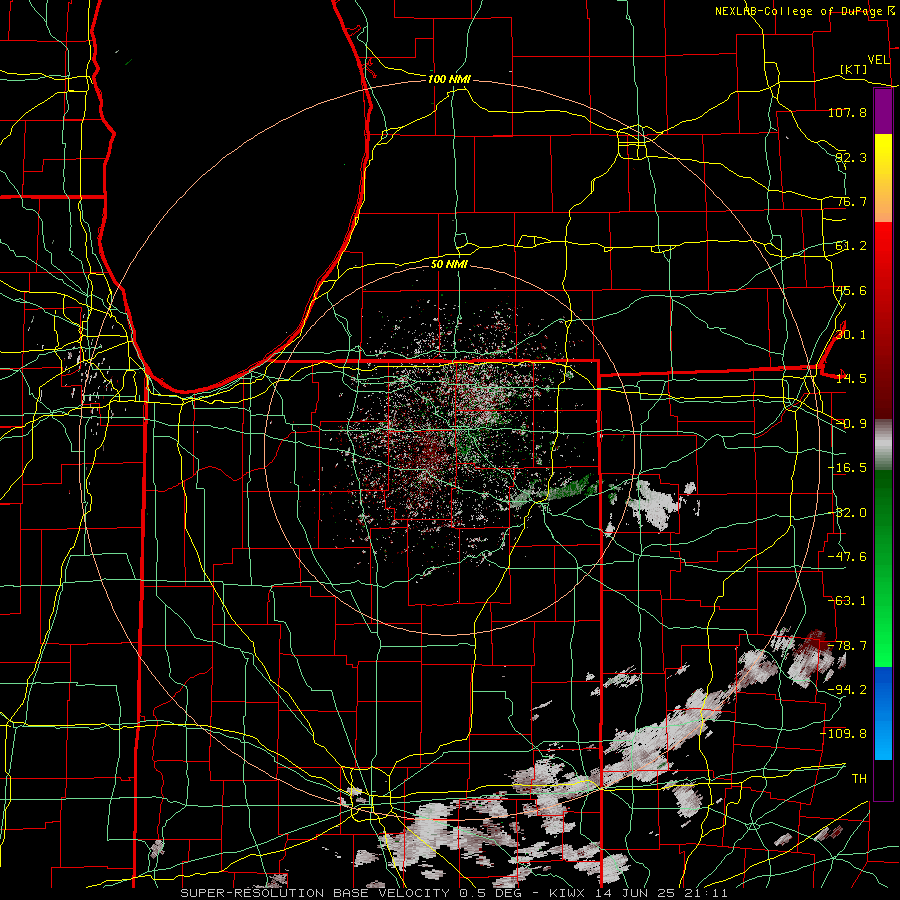Click the 76.7 value on velocity scale
Screen dimensions: 900x900
(x=851, y=201)
